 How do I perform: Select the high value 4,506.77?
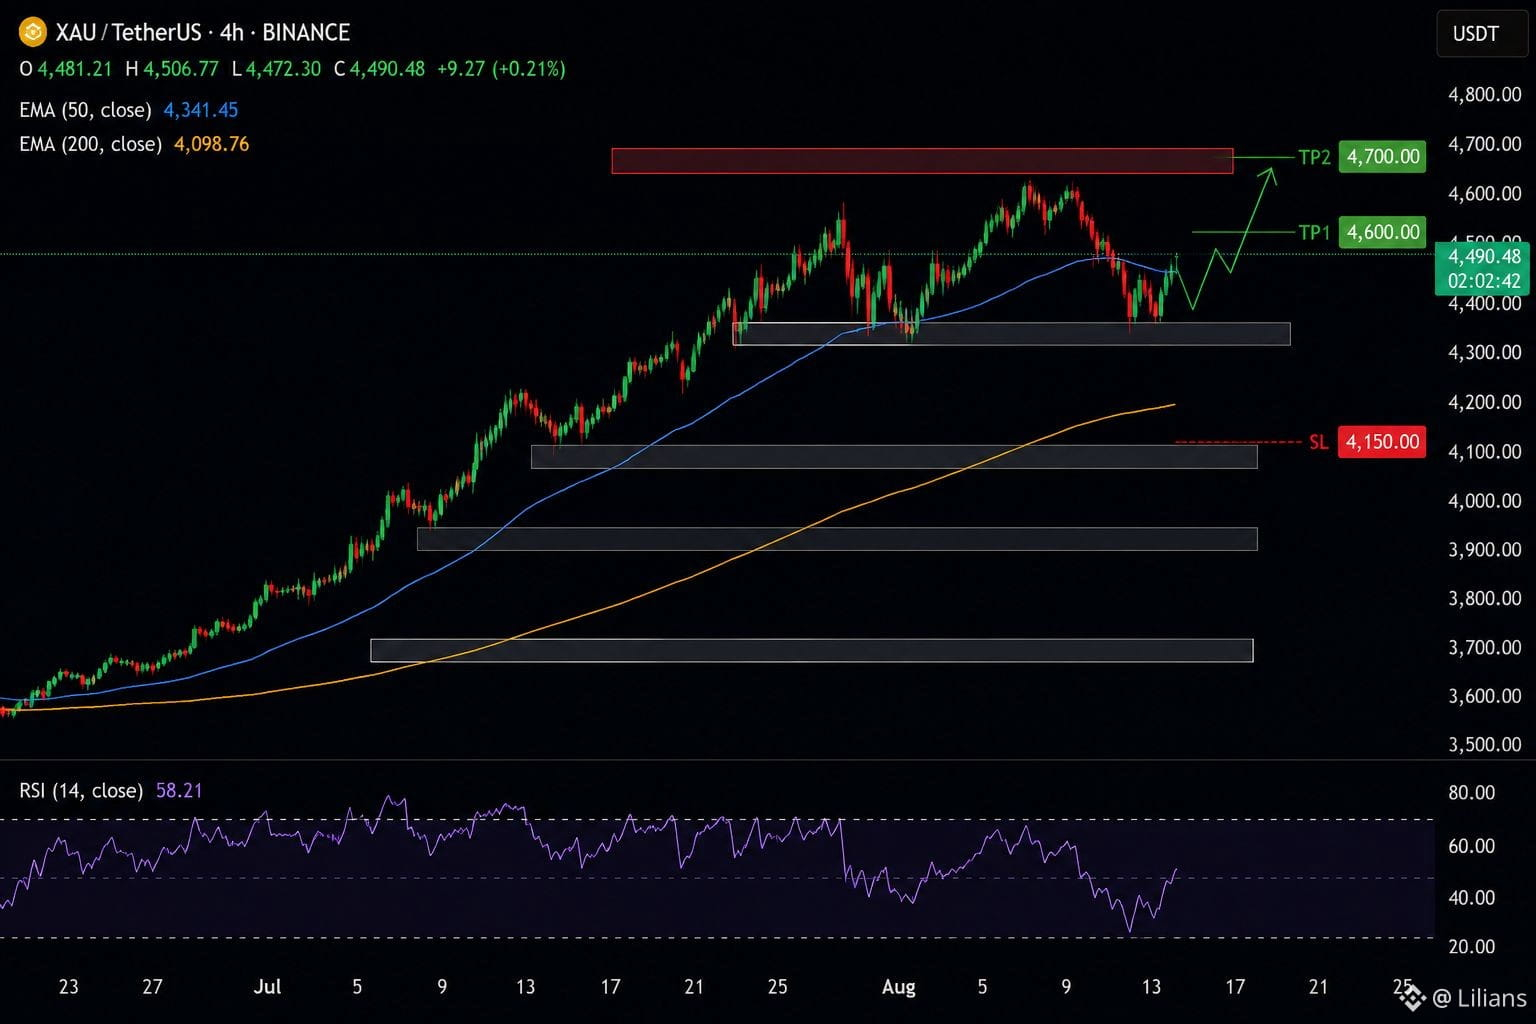[x=180, y=69]
